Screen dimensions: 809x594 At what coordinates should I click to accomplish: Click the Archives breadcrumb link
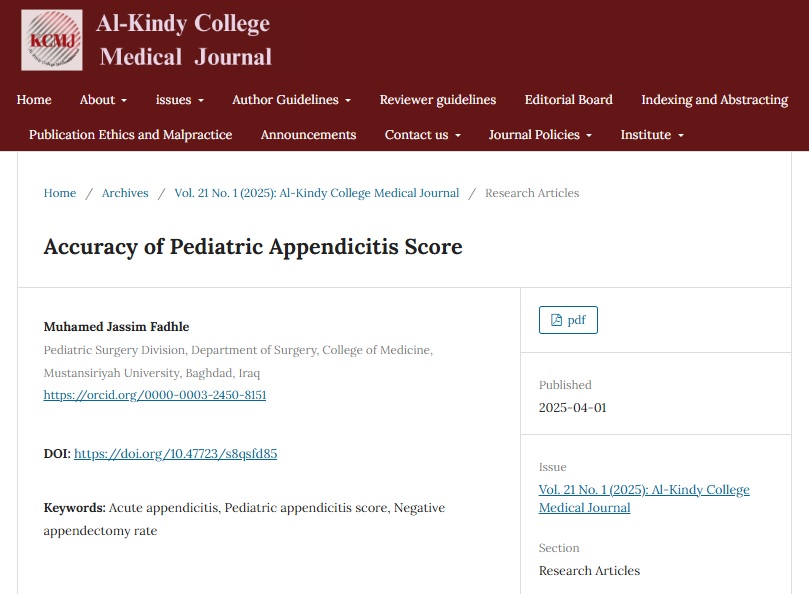pyautogui.click(x=125, y=193)
